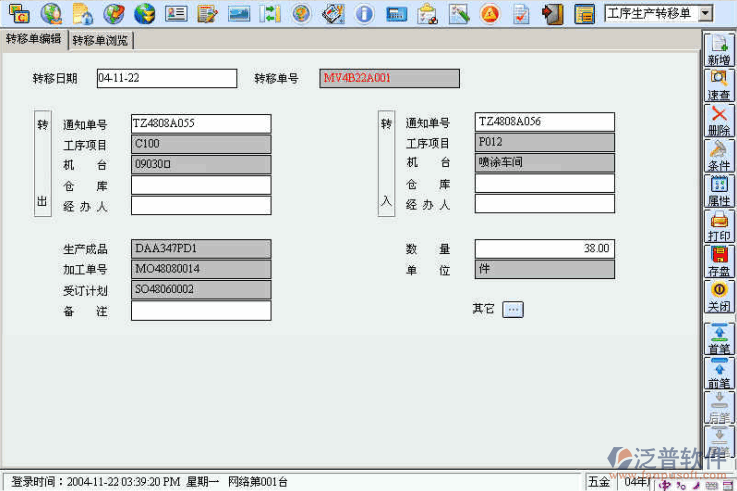Click the 打印 (Print) sidebar button
Viewport: 737px width, 491px height.
pyautogui.click(x=718, y=225)
